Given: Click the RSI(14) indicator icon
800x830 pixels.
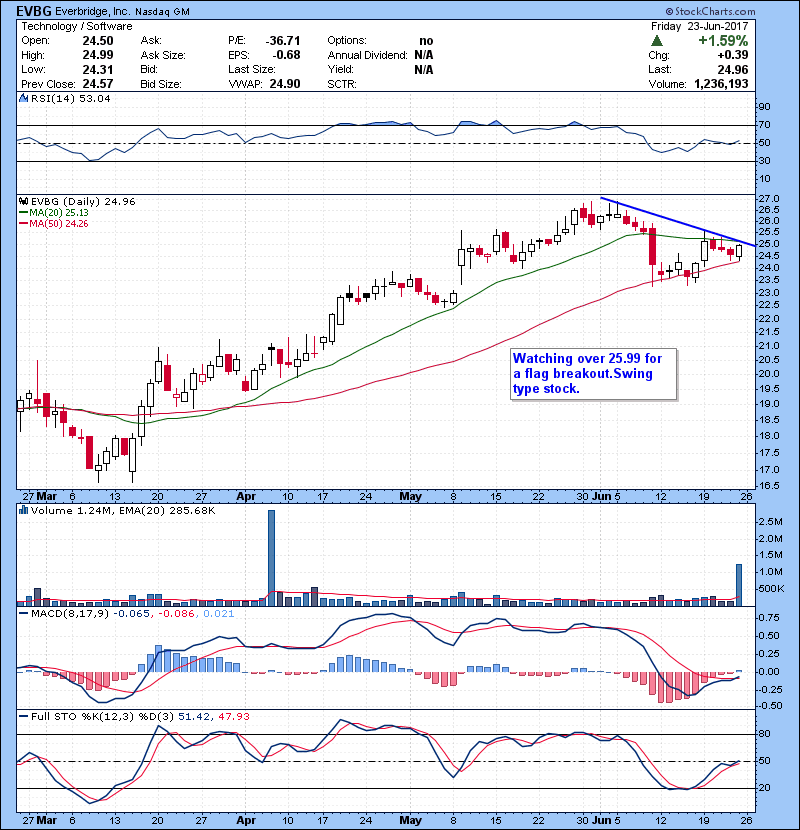Looking at the screenshot, I should (23, 98).
